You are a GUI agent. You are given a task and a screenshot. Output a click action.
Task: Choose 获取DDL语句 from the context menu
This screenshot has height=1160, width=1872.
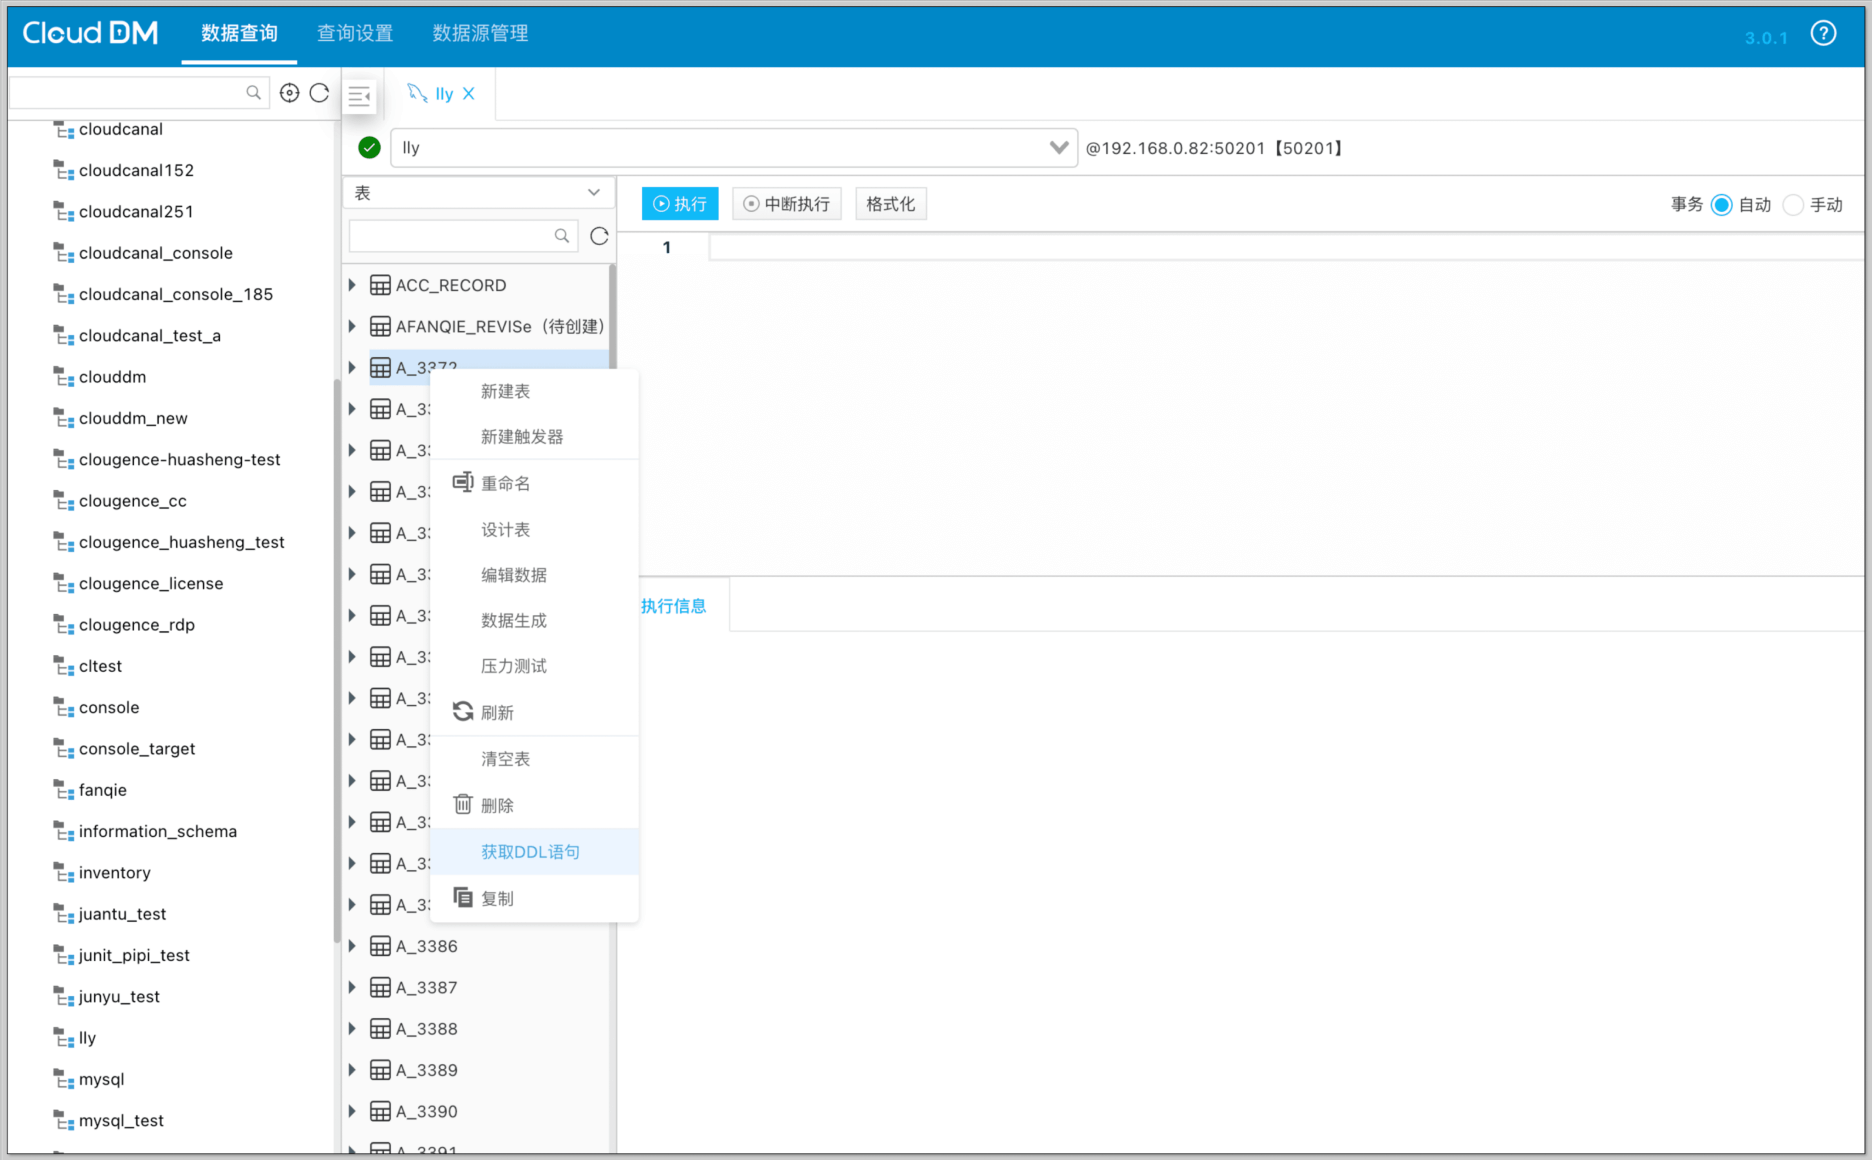coord(530,852)
